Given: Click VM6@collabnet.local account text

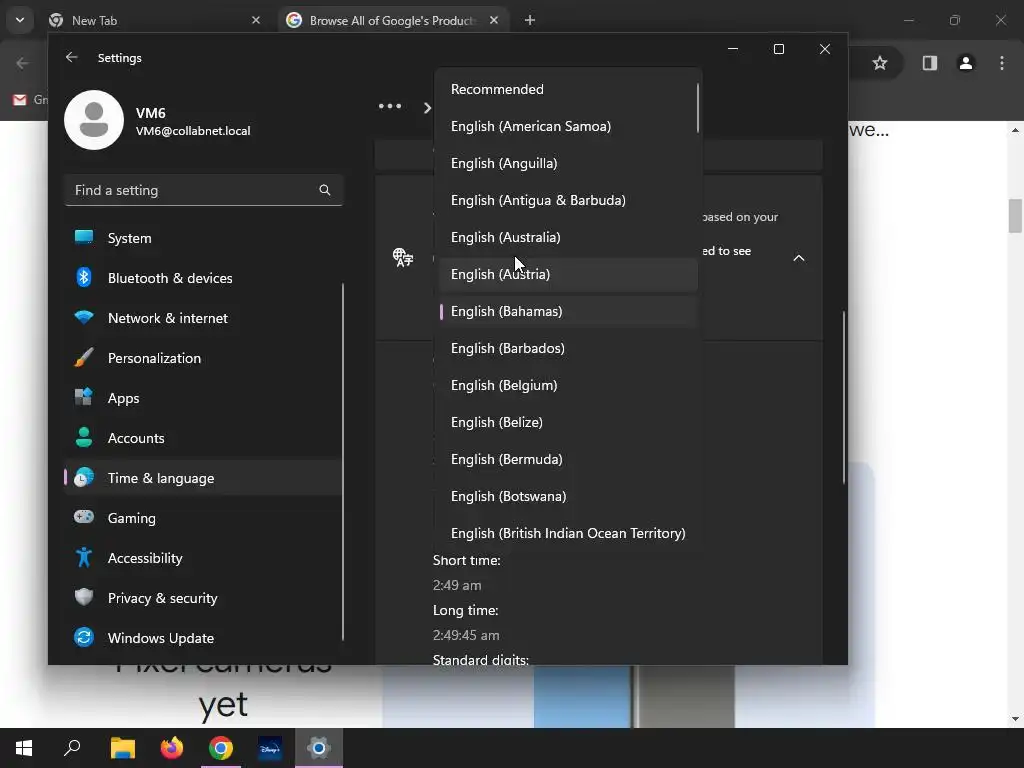Looking at the screenshot, I should coord(193,131).
